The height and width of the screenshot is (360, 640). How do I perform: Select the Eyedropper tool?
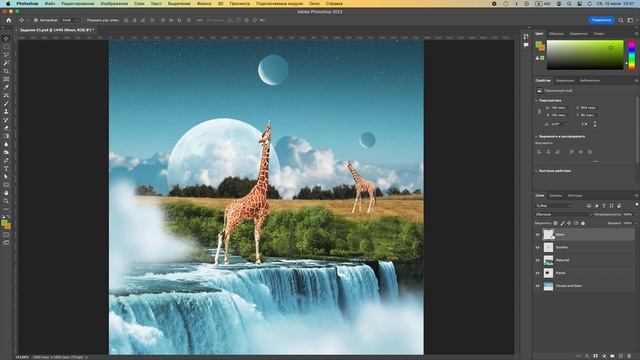[x=6, y=87]
